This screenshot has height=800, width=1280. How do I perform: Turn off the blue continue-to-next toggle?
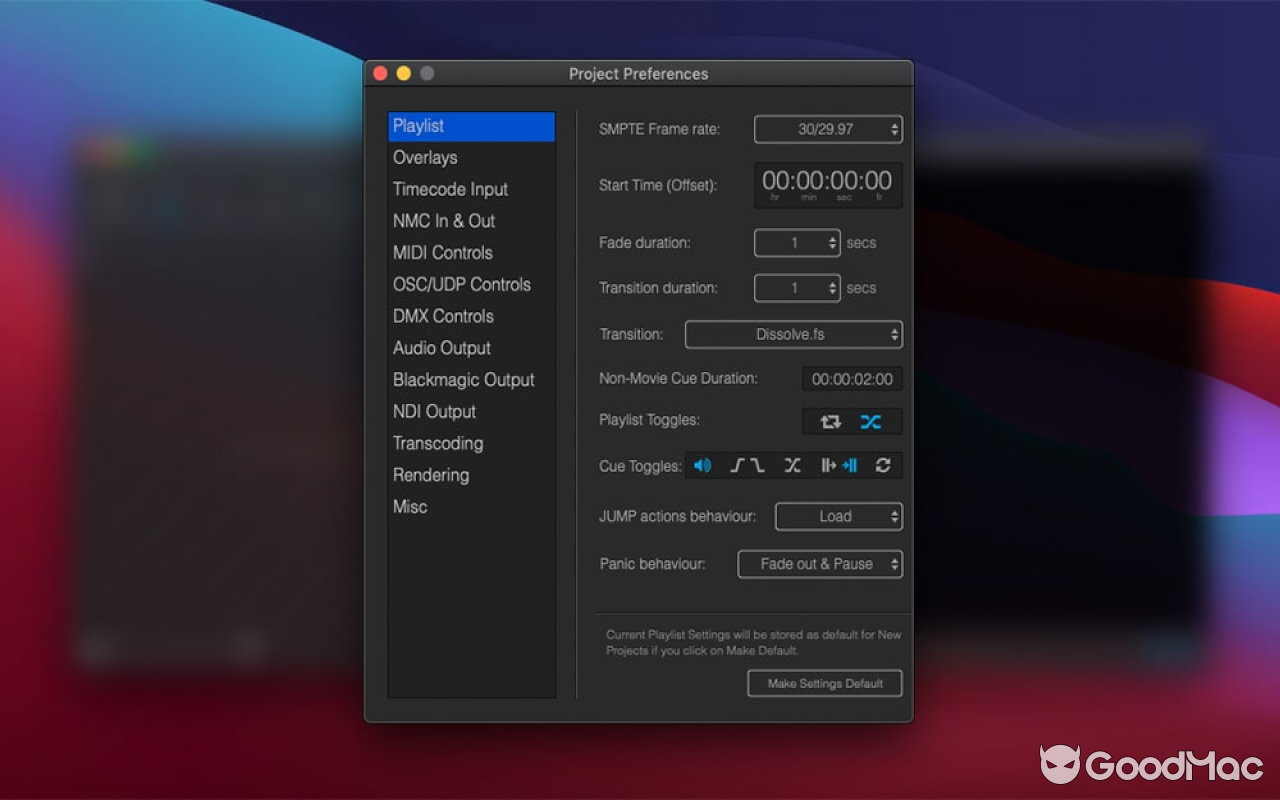pyautogui.click(x=851, y=465)
